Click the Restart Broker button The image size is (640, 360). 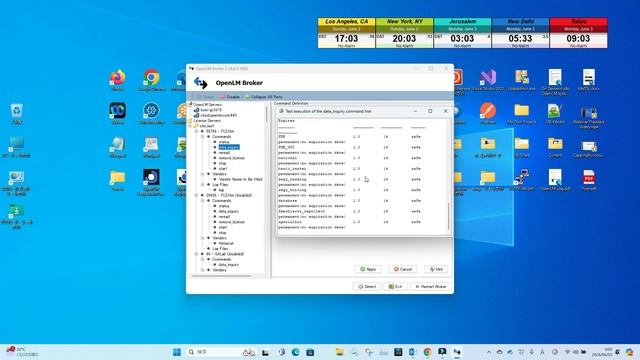click(x=431, y=287)
